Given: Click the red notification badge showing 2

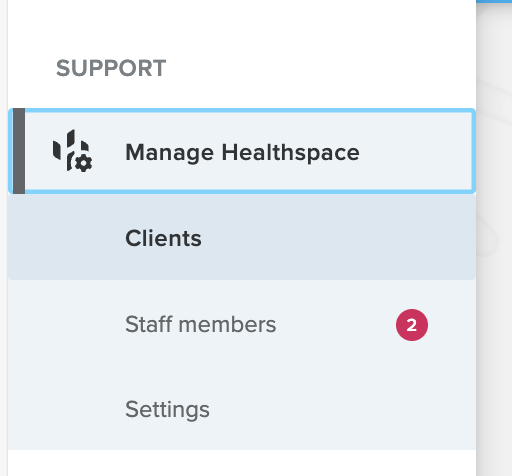Looking at the screenshot, I should (x=412, y=325).
